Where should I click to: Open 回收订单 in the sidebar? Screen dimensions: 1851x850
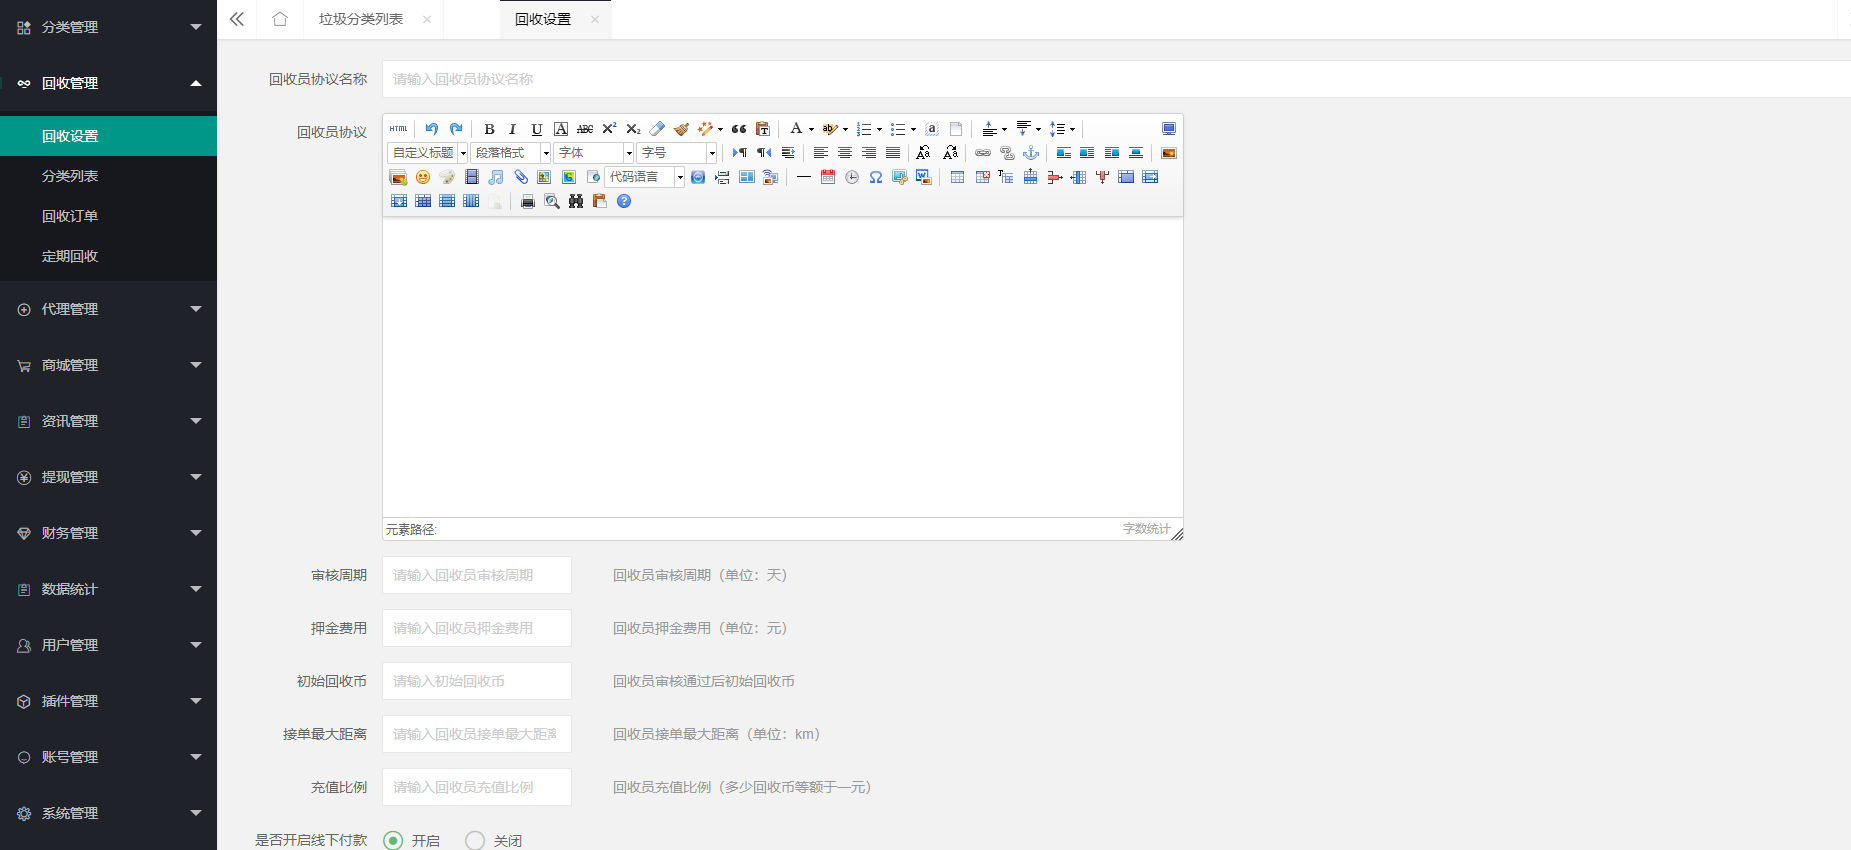pos(70,216)
